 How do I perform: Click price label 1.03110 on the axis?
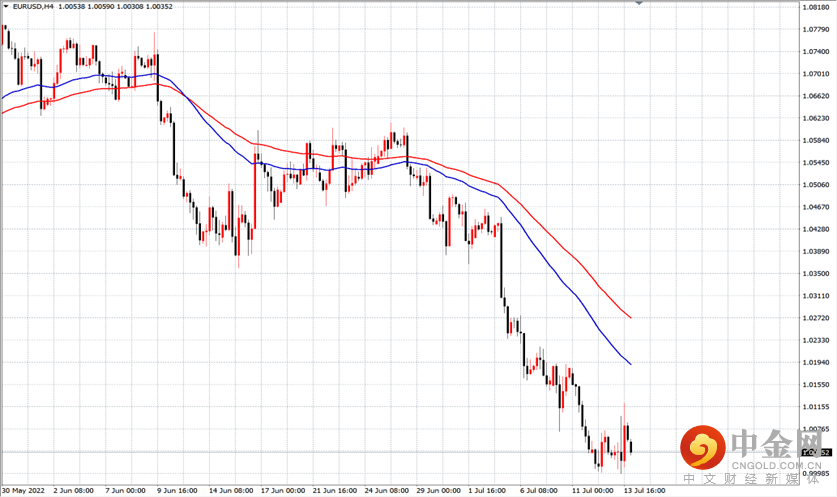(816, 296)
